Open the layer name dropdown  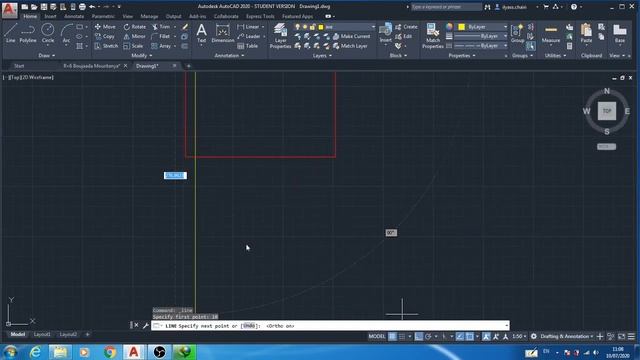click(x=335, y=27)
